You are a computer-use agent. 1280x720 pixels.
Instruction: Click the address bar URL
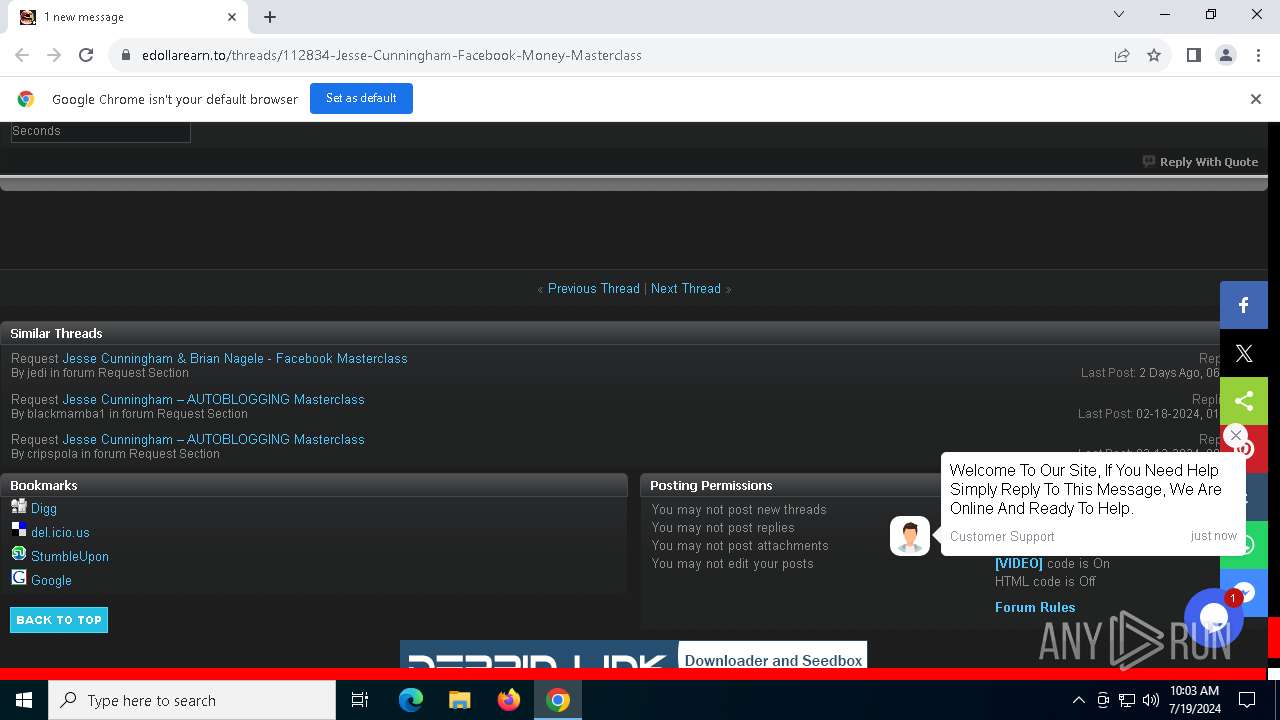tap(392, 55)
